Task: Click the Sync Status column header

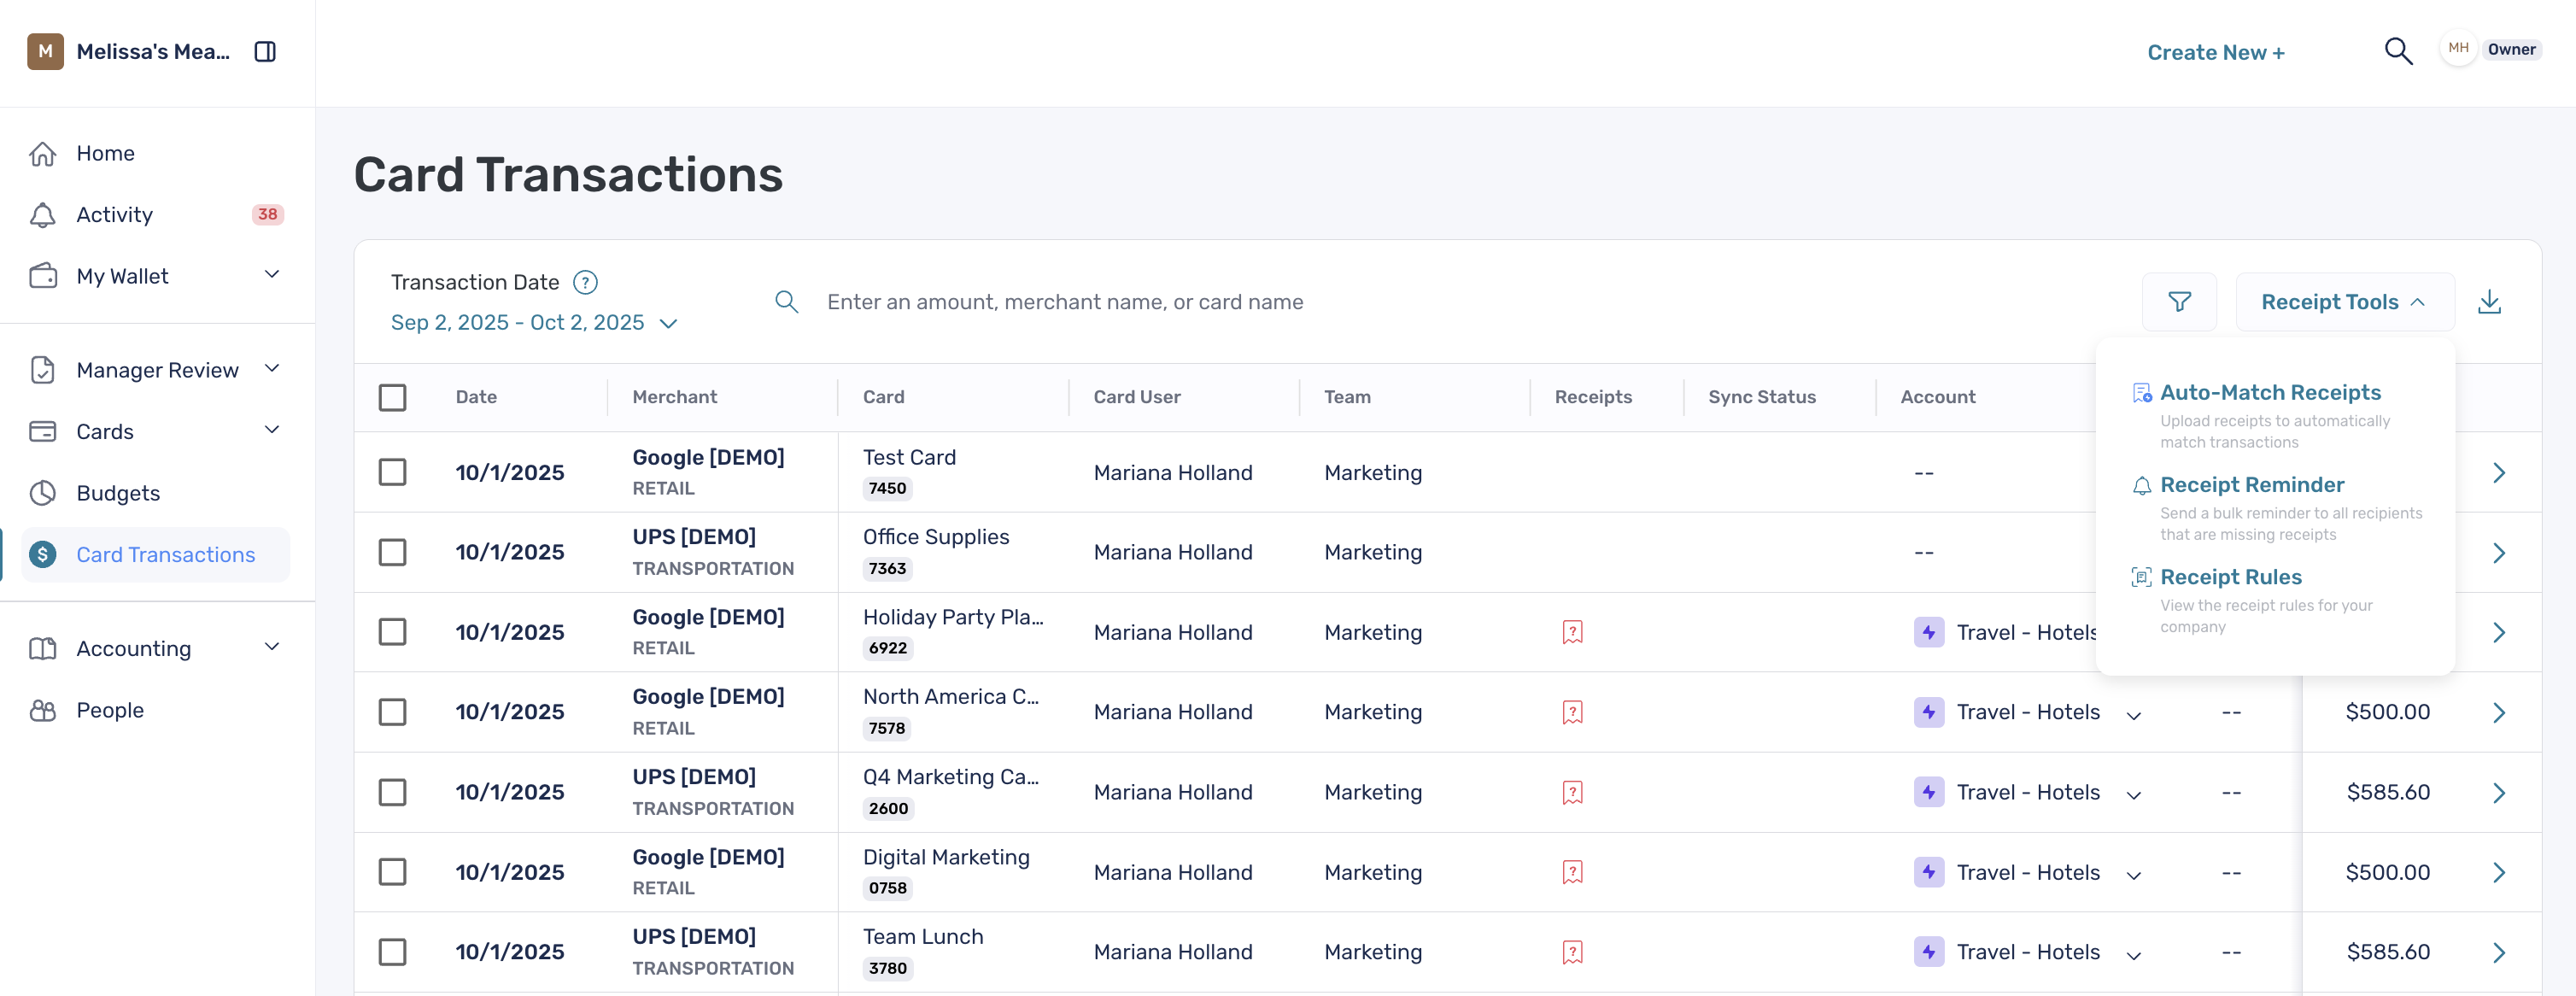Action: click(1762, 397)
